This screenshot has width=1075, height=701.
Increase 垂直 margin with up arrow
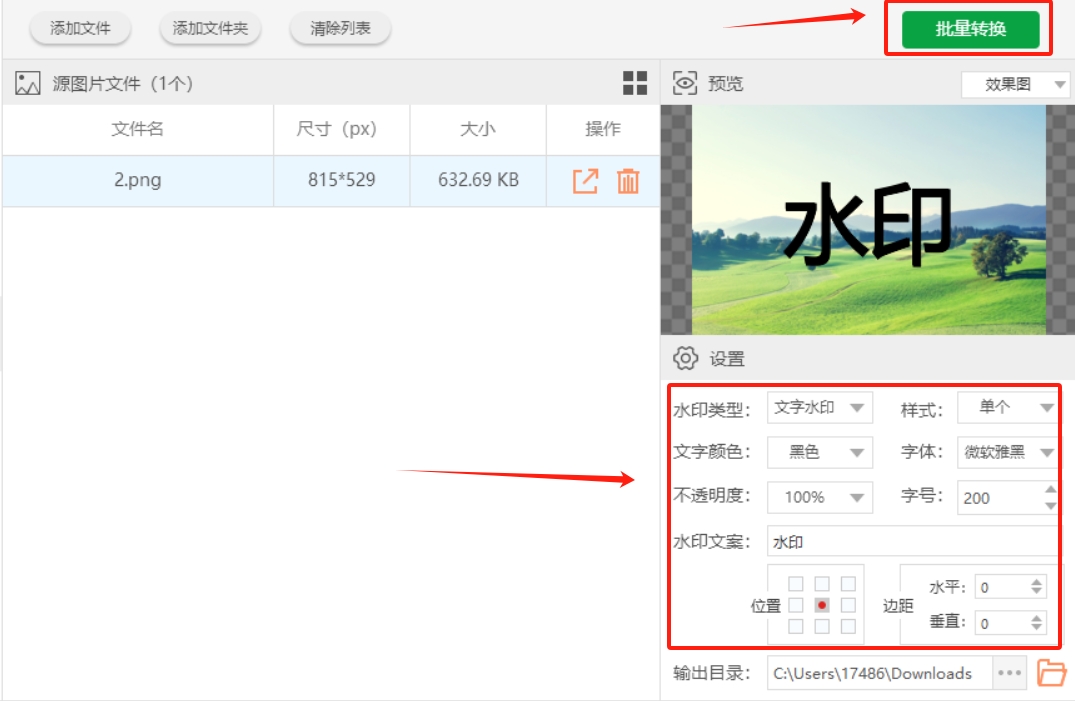click(x=1036, y=617)
